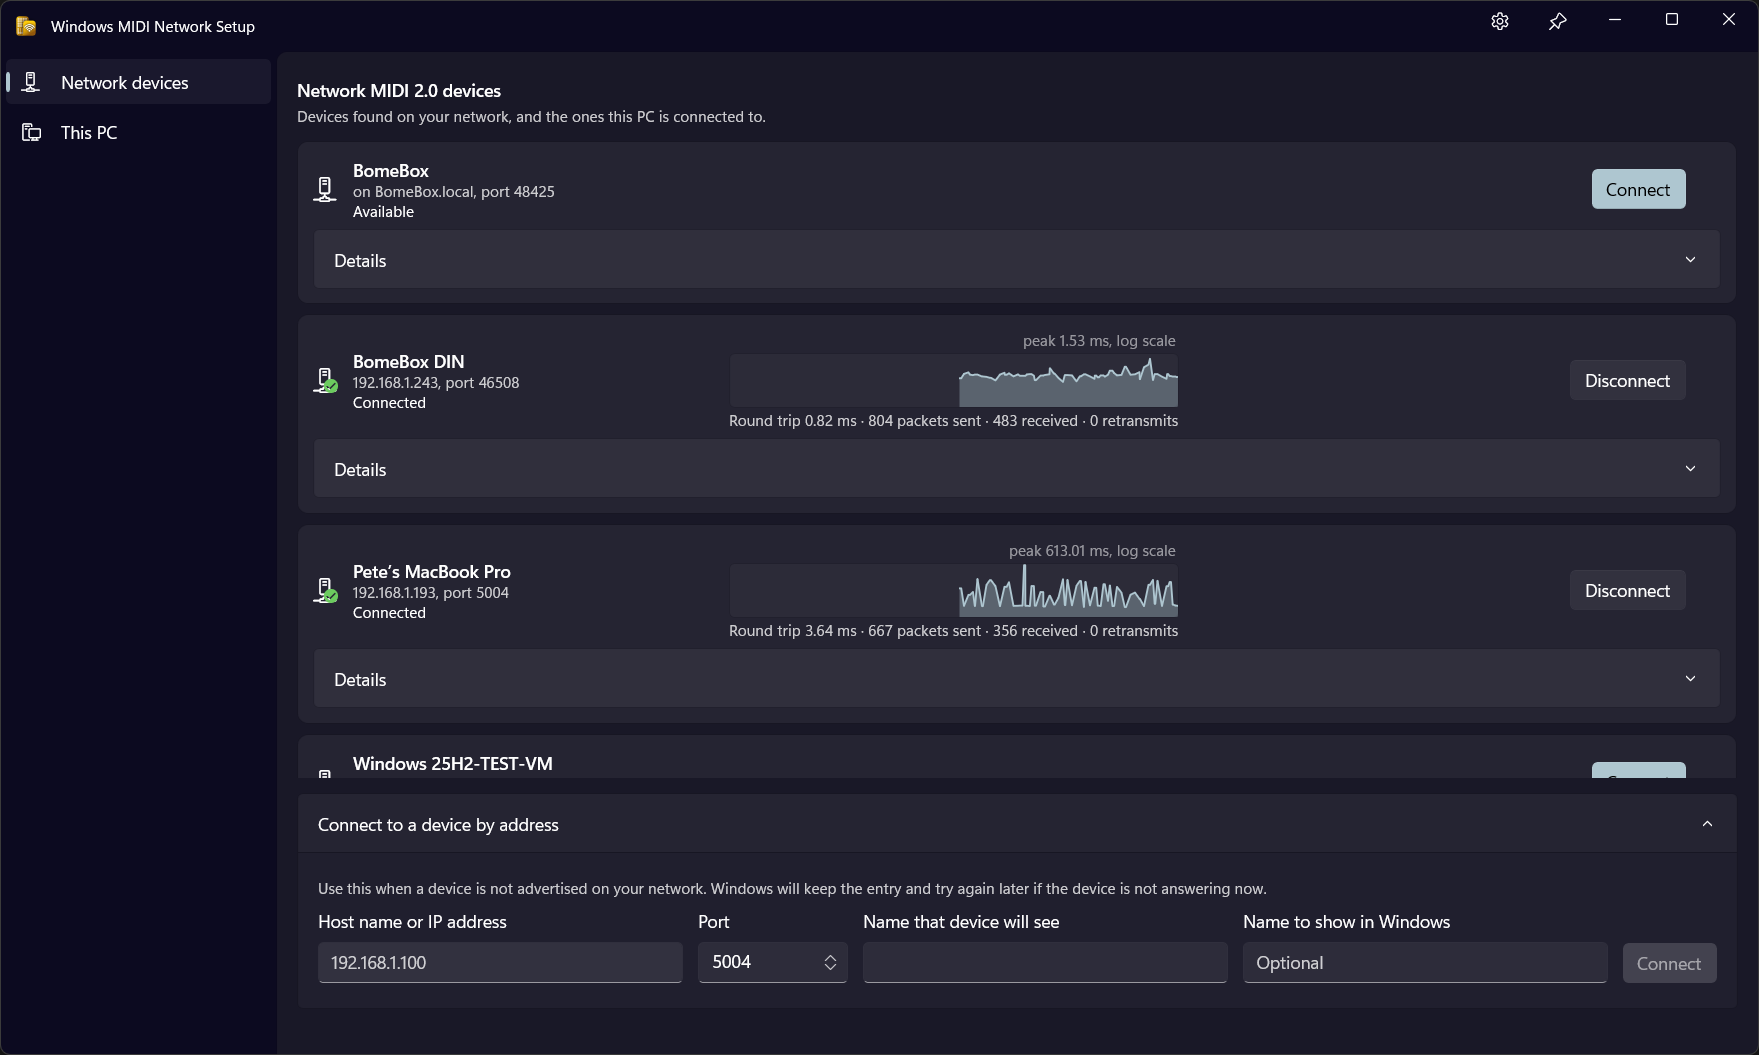Close the MIDI Network Setup window

[1728, 20]
